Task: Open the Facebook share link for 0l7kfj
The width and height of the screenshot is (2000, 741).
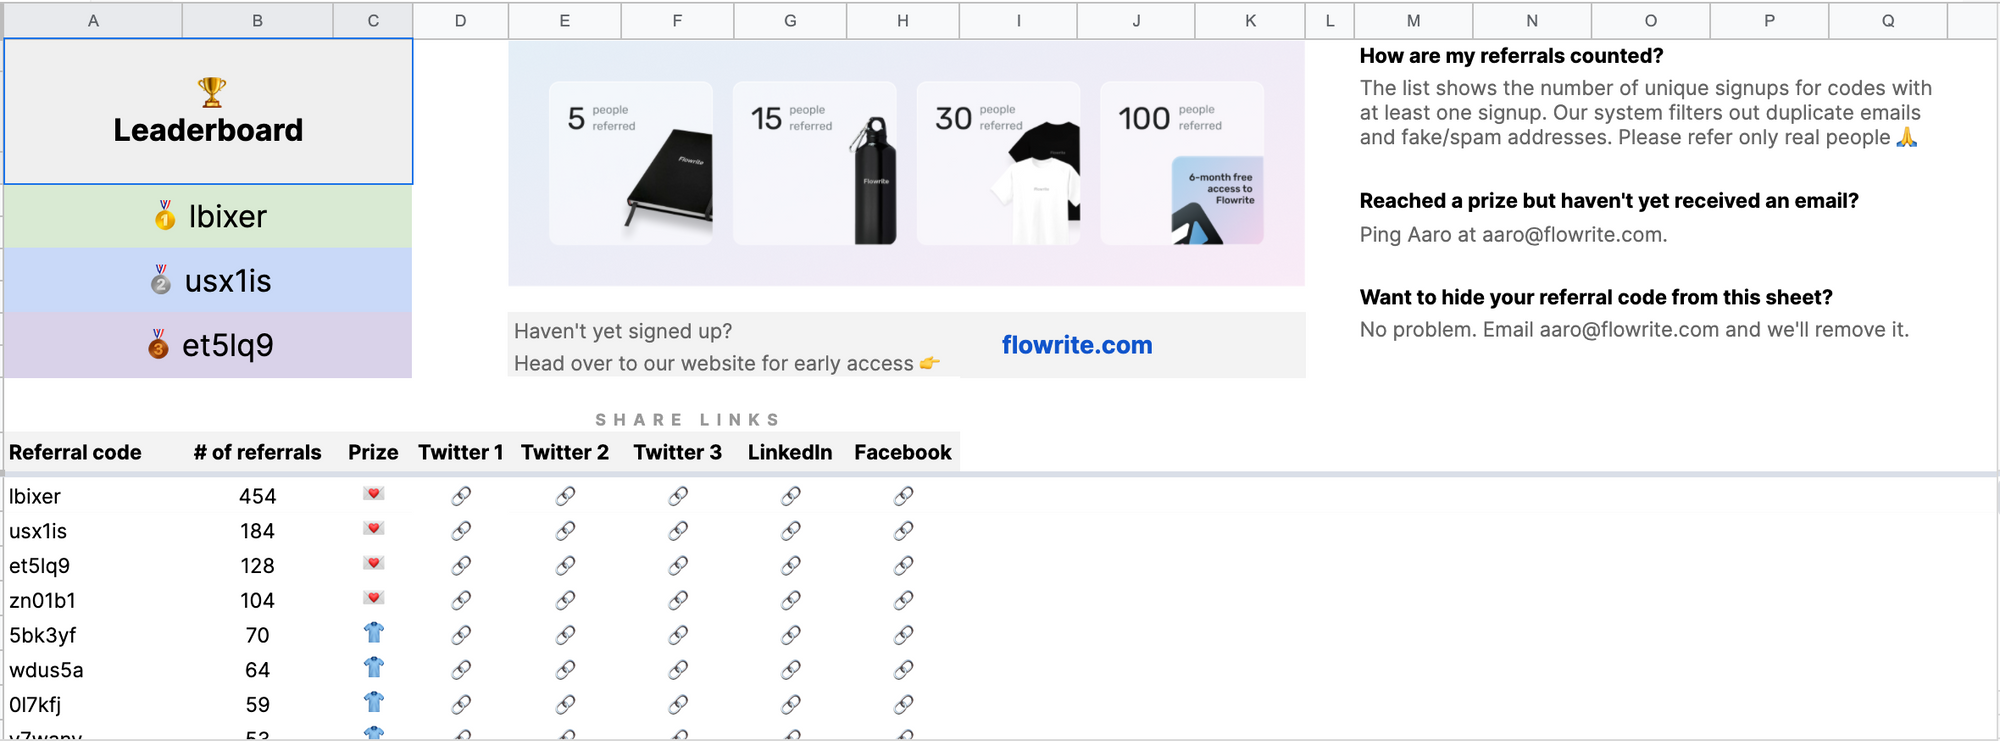Action: point(903,705)
